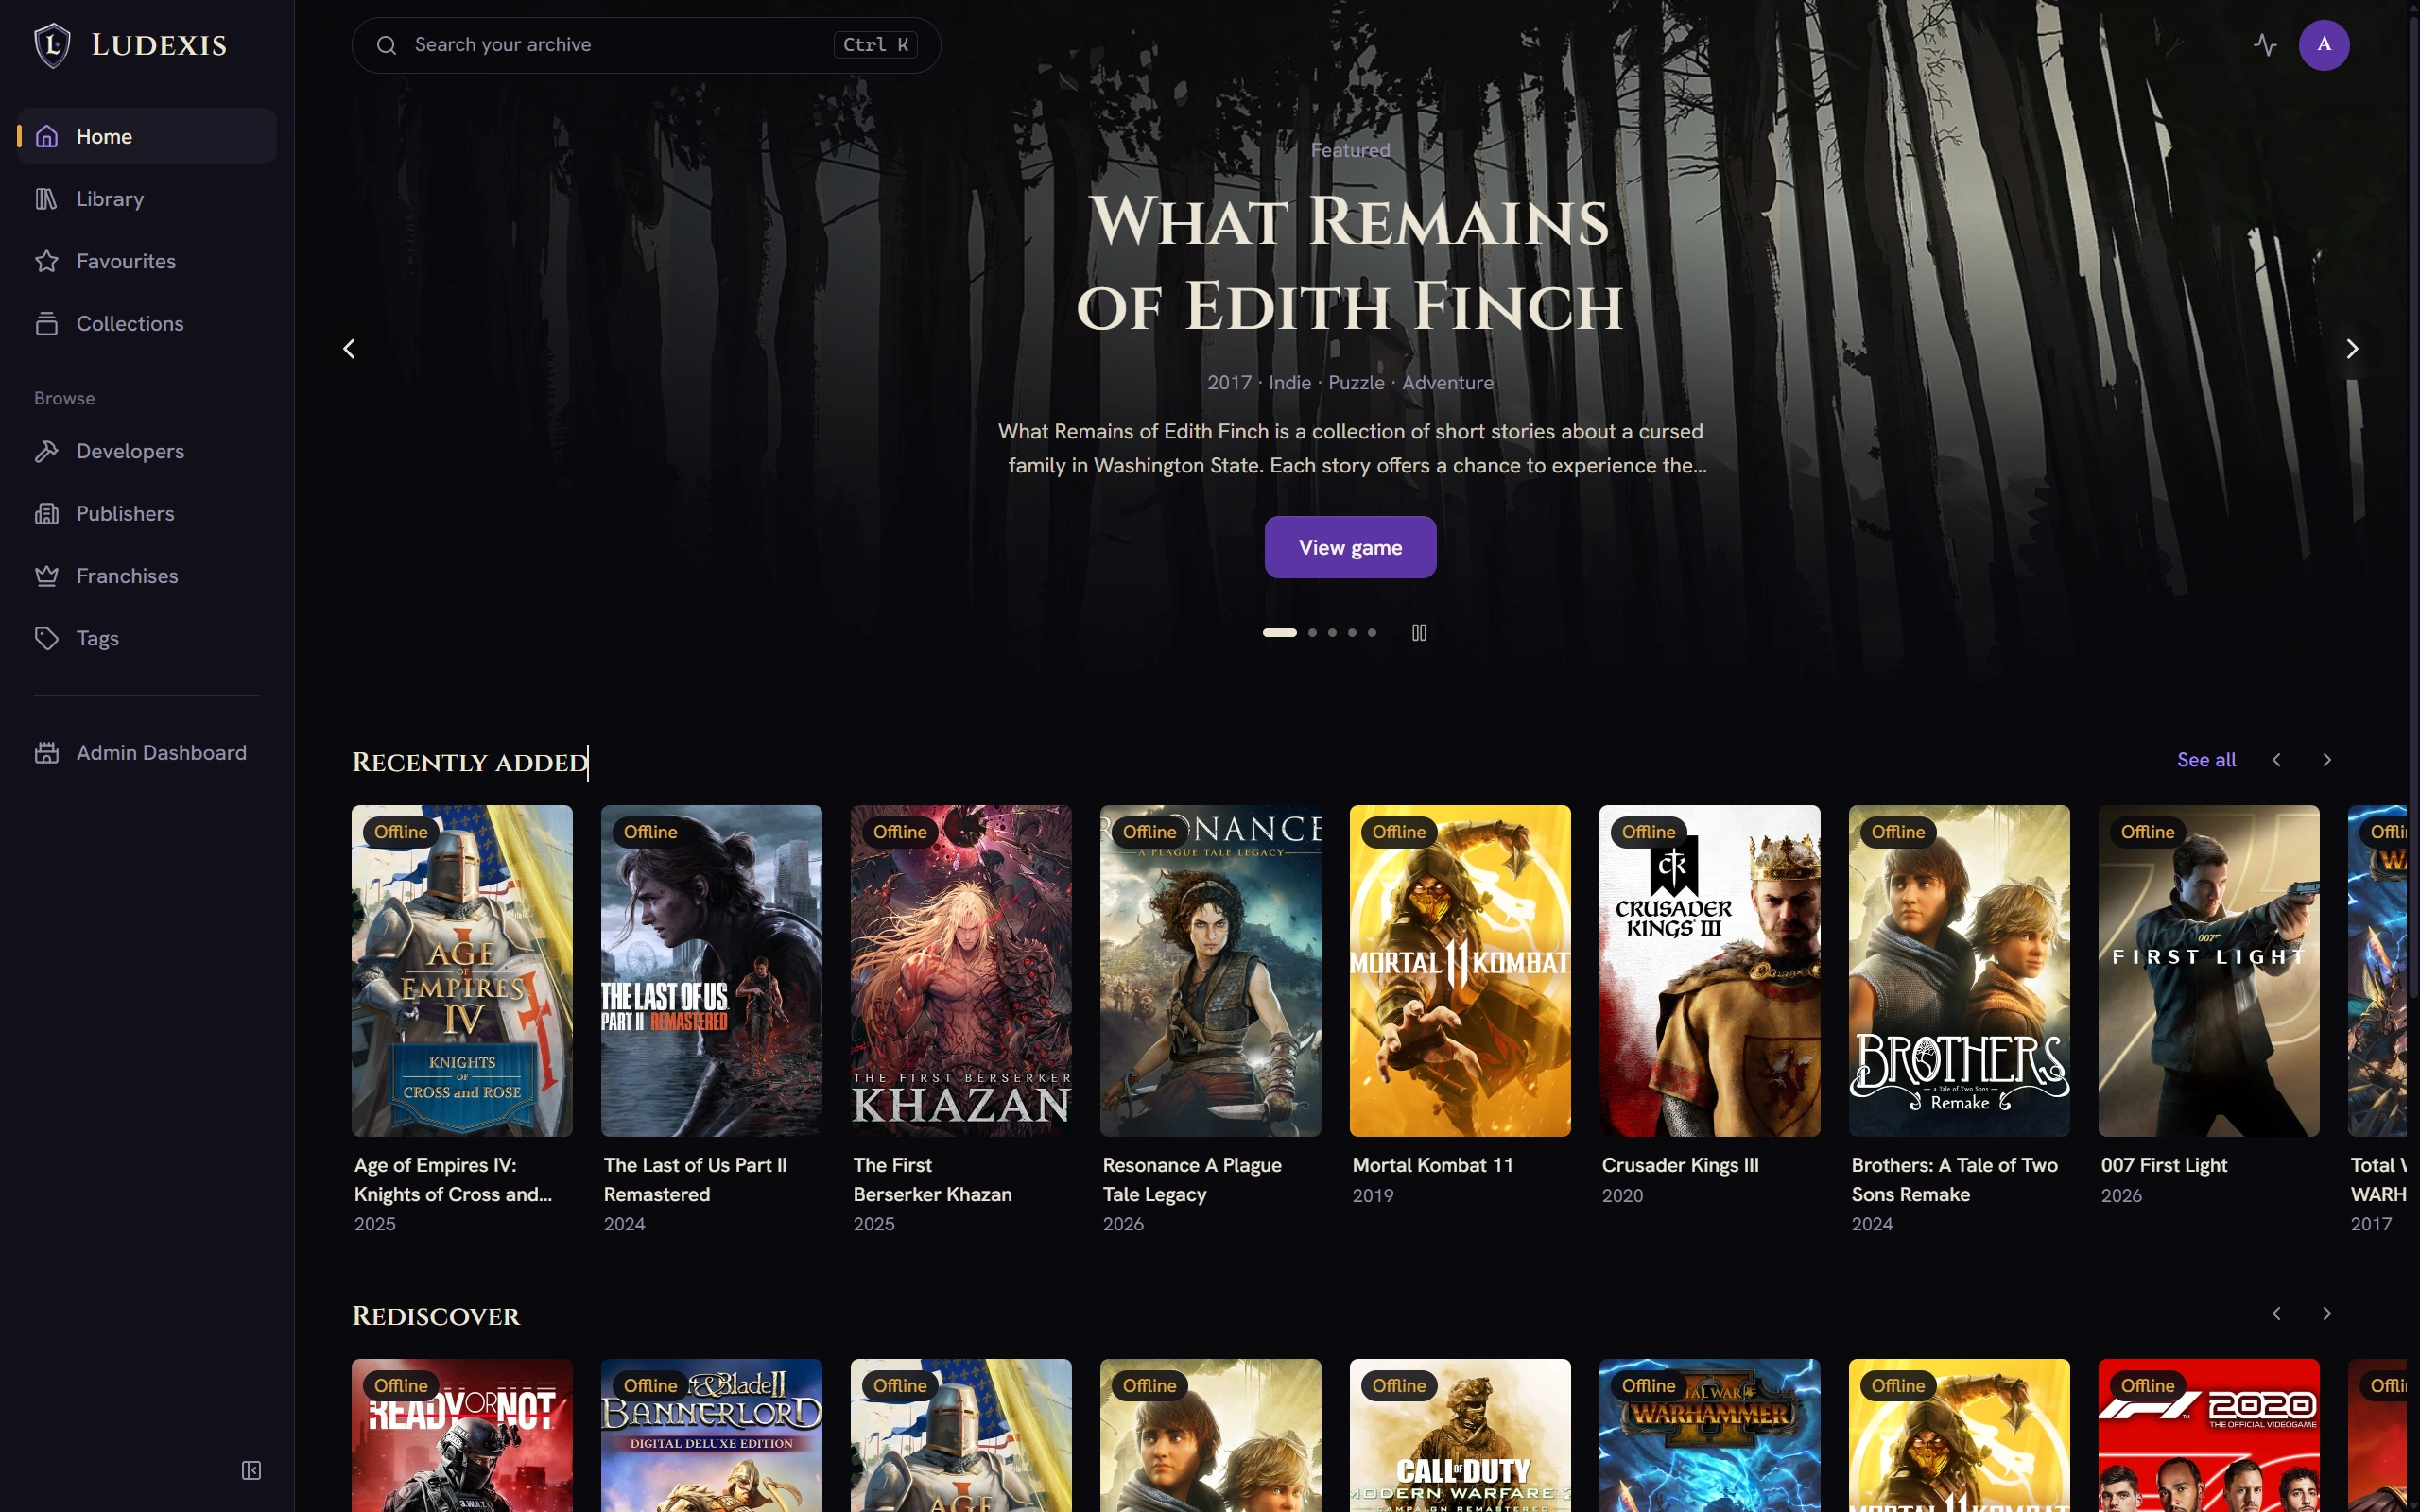Viewport: 2420px width, 1512px height.
Task: Open Total War Warhammer cover in Rediscover
Action: tap(1709, 1435)
